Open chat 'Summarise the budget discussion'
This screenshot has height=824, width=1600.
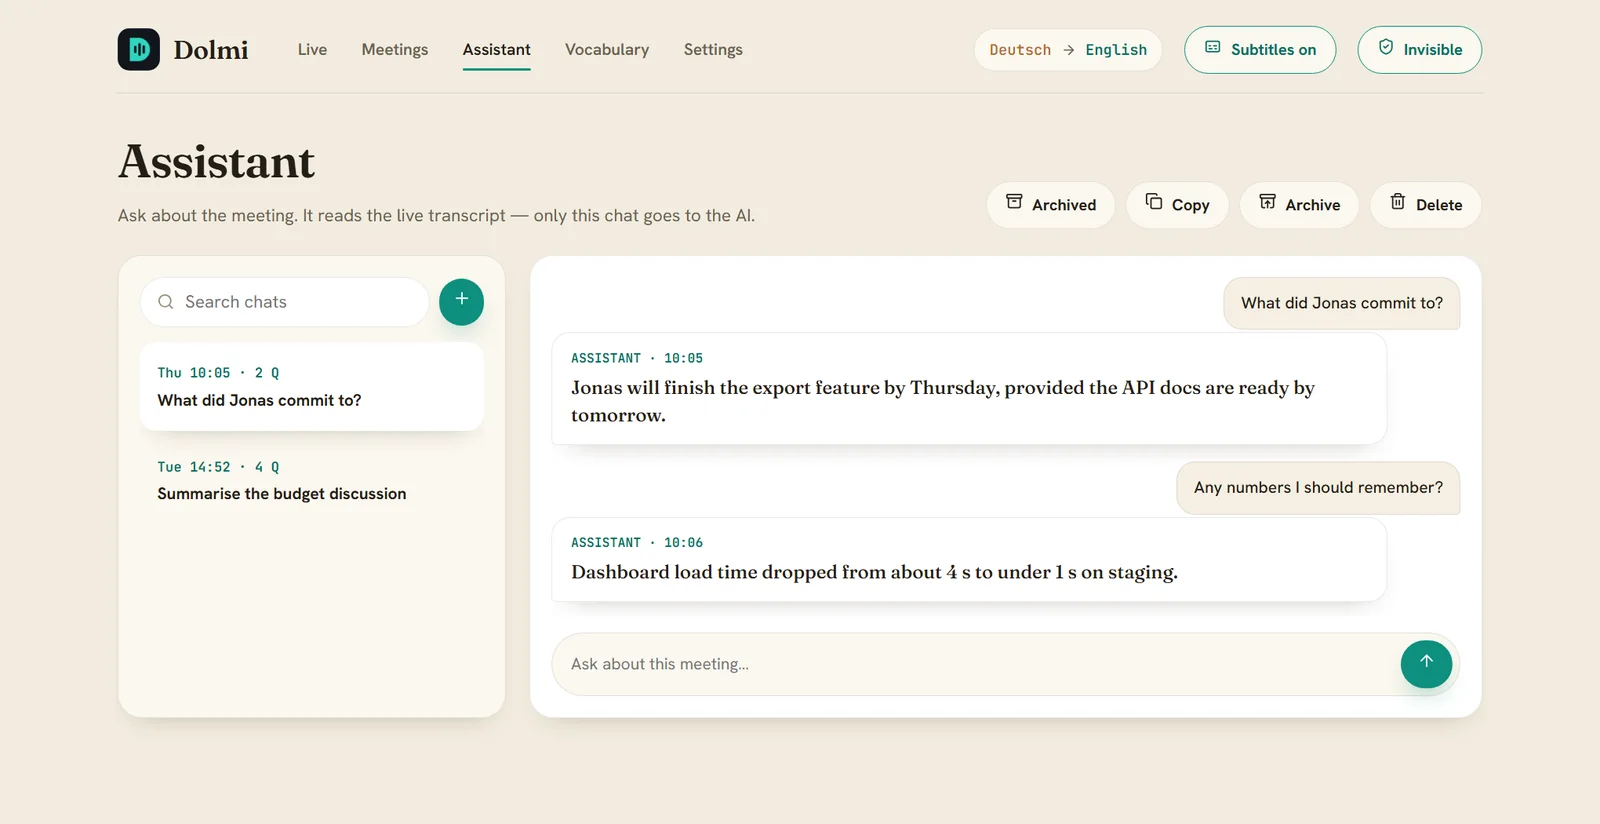(x=312, y=481)
